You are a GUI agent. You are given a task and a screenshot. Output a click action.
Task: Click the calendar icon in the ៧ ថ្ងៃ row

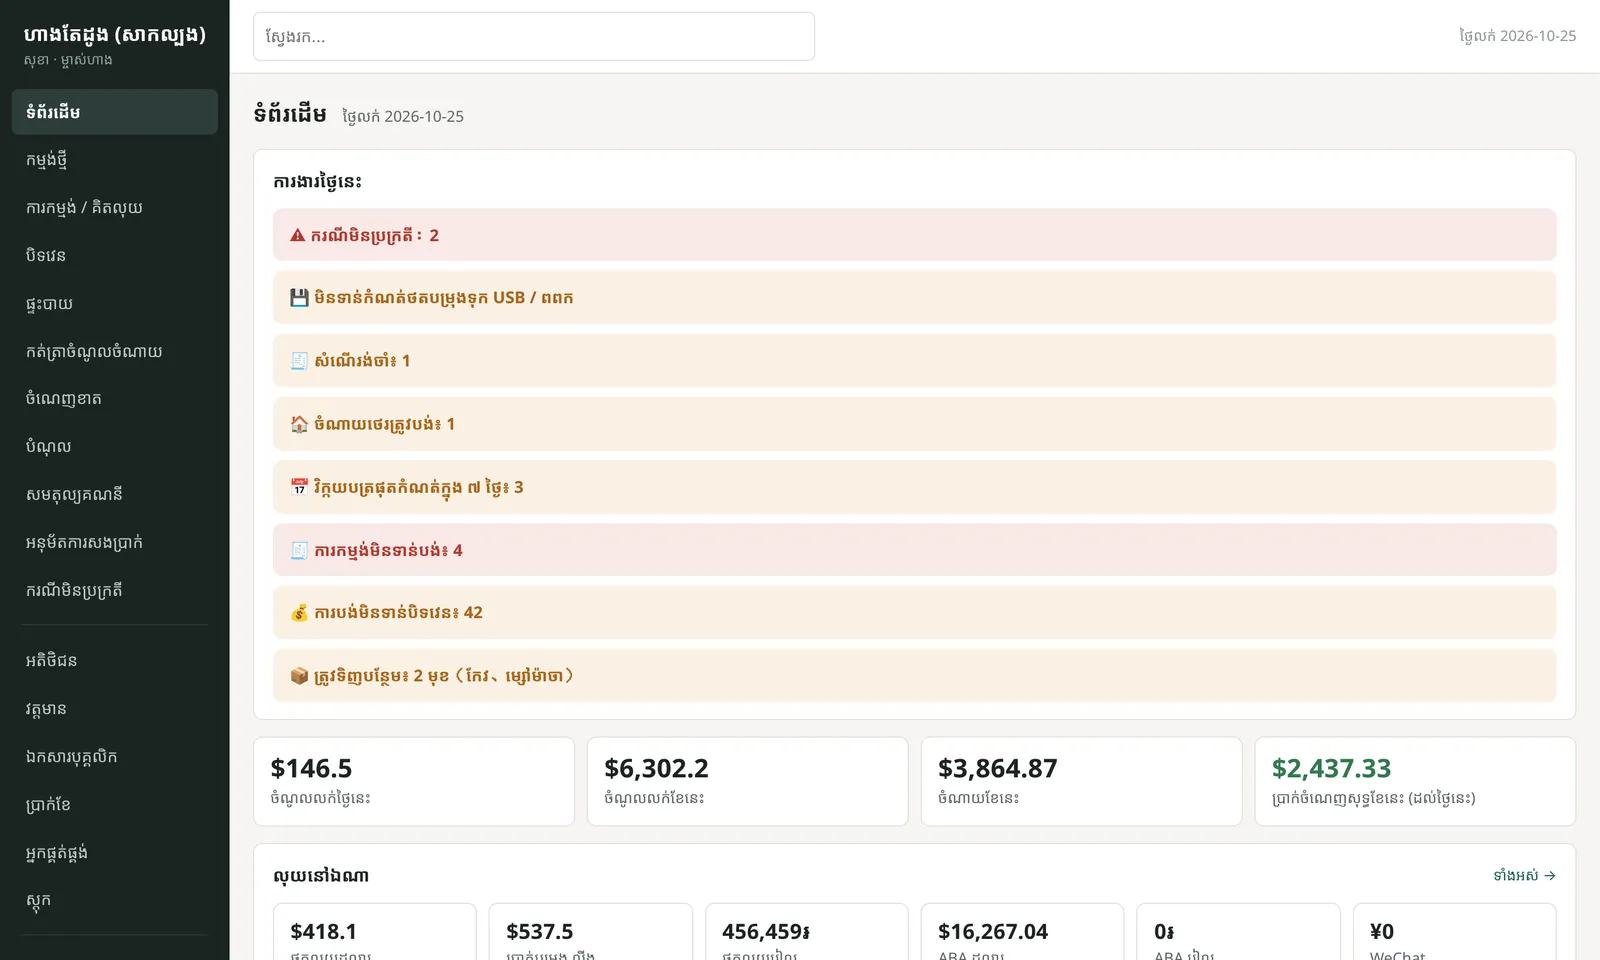299,487
